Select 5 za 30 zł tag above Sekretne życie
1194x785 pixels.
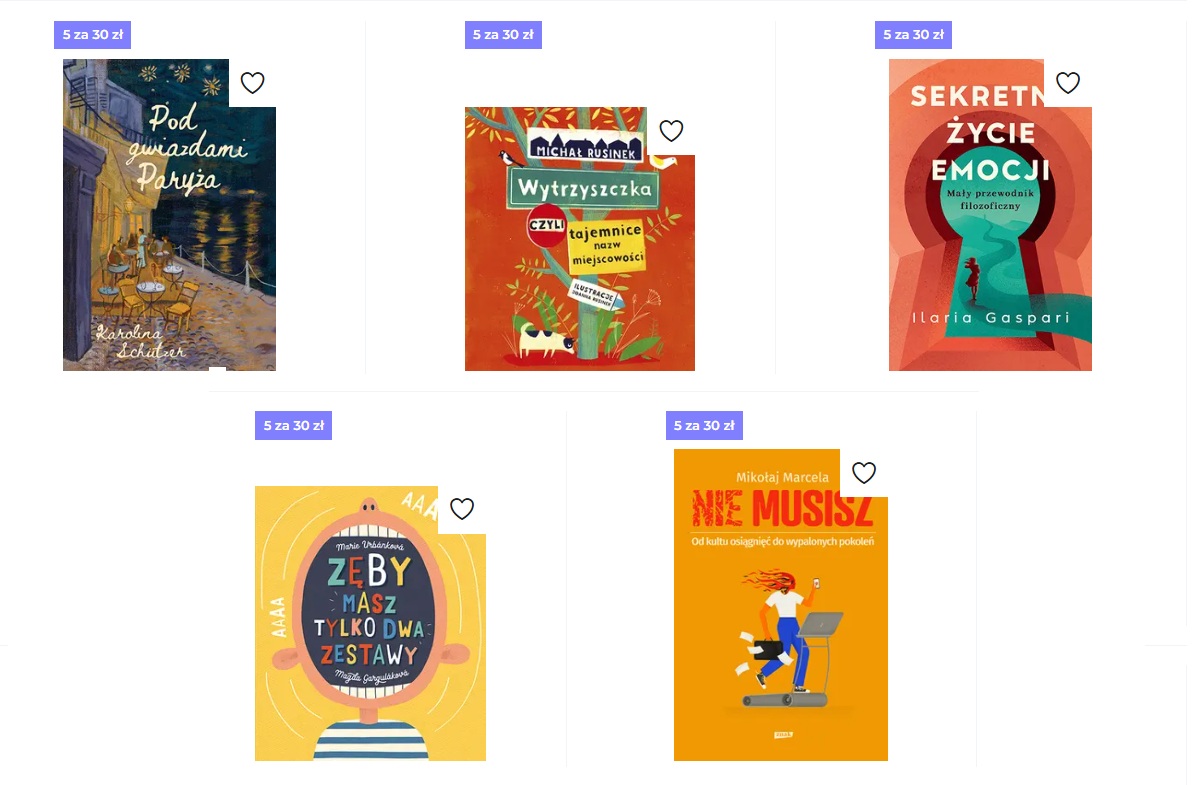[x=913, y=34]
